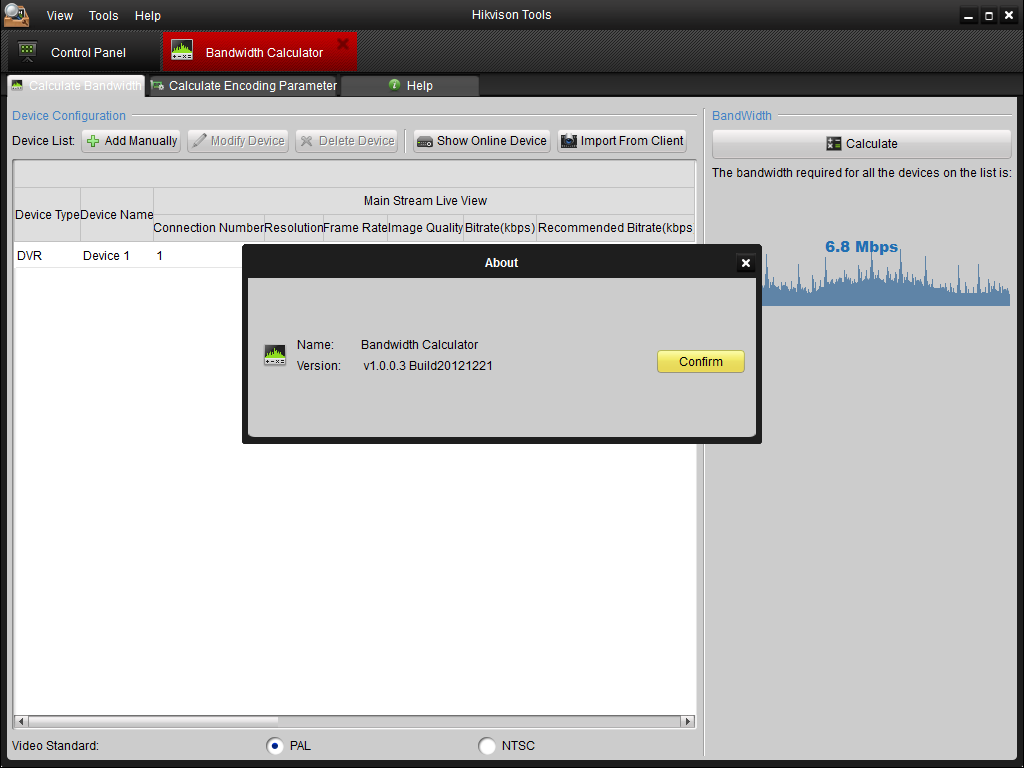The image size is (1024, 768).
Task: Click the Resolution column header
Action: 294,228
